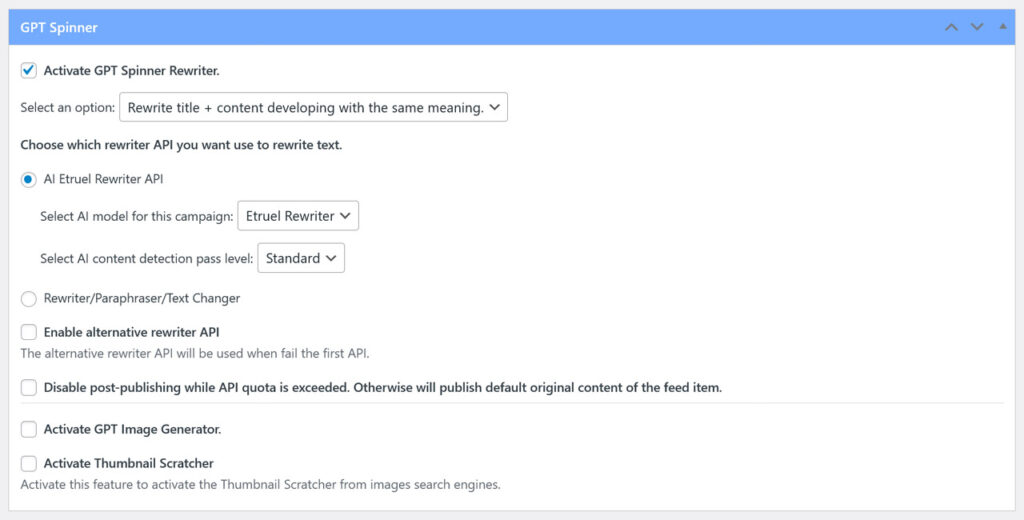The width and height of the screenshot is (1024, 520).
Task: Check Disable post-publishing while quota exceeded
Action: pos(29,387)
